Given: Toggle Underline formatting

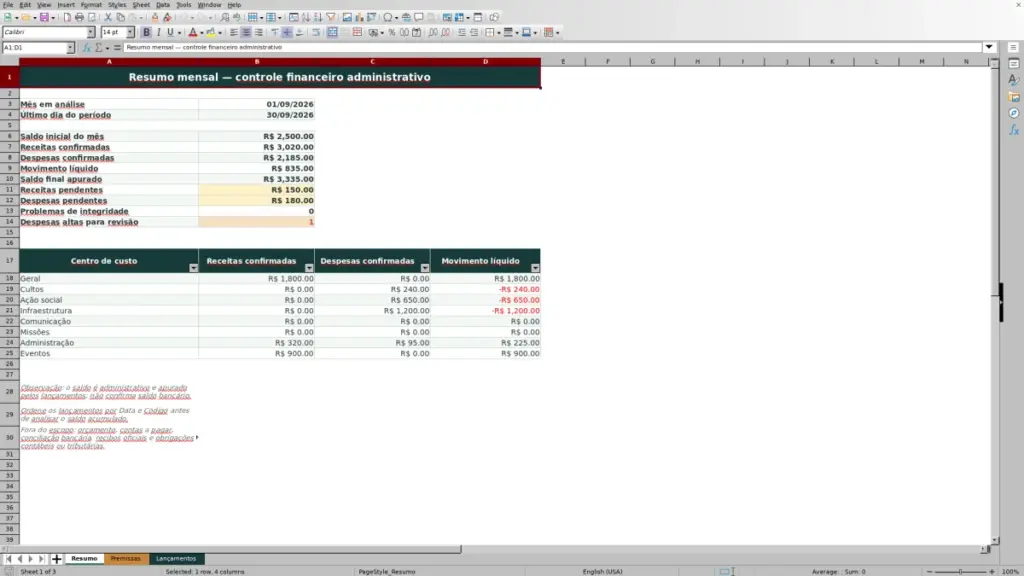Looking at the screenshot, I should (170, 33).
